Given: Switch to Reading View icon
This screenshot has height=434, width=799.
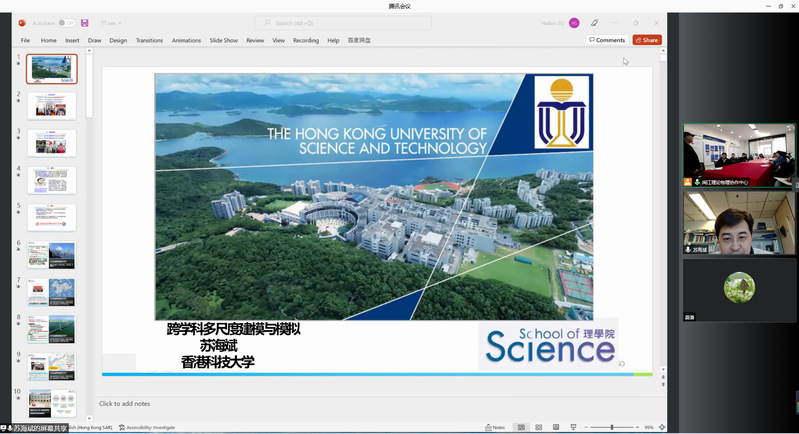Looking at the screenshot, I should click(x=557, y=427).
